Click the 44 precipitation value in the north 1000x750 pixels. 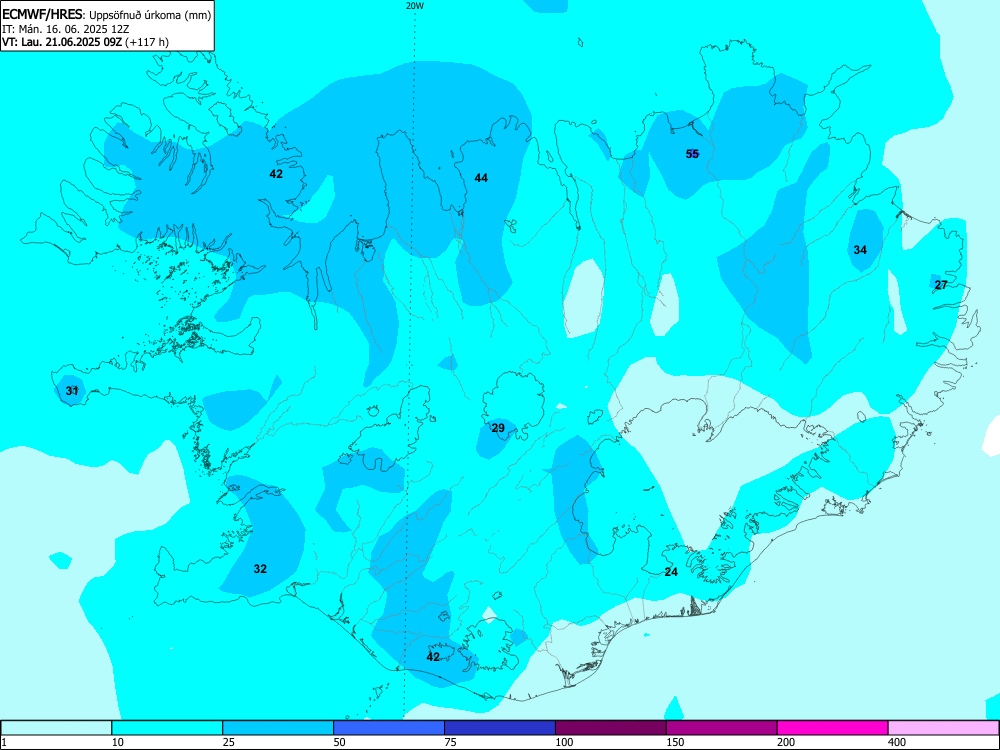(x=481, y=178)
